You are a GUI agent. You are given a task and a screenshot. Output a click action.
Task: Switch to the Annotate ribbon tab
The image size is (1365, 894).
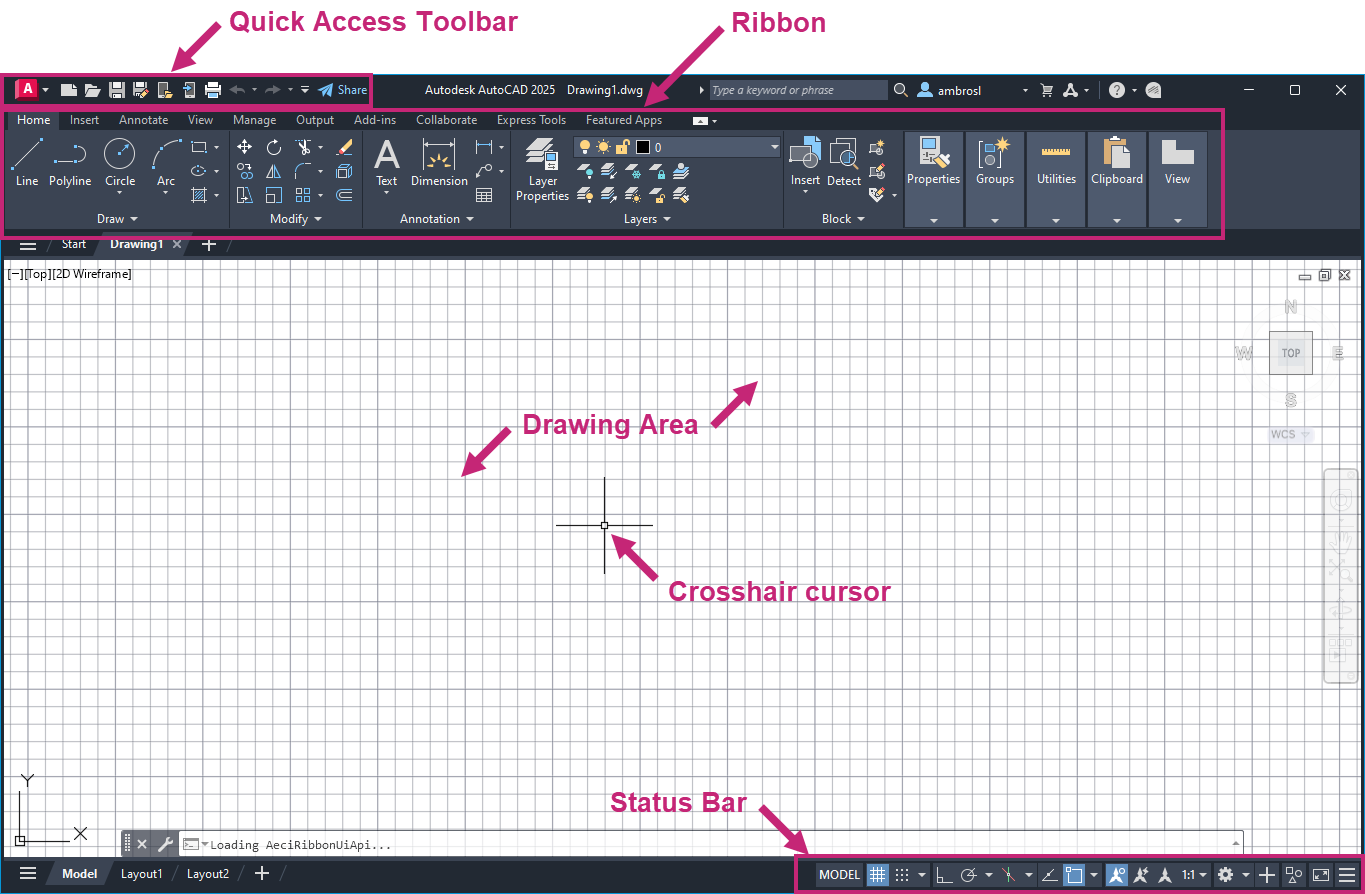144,120
